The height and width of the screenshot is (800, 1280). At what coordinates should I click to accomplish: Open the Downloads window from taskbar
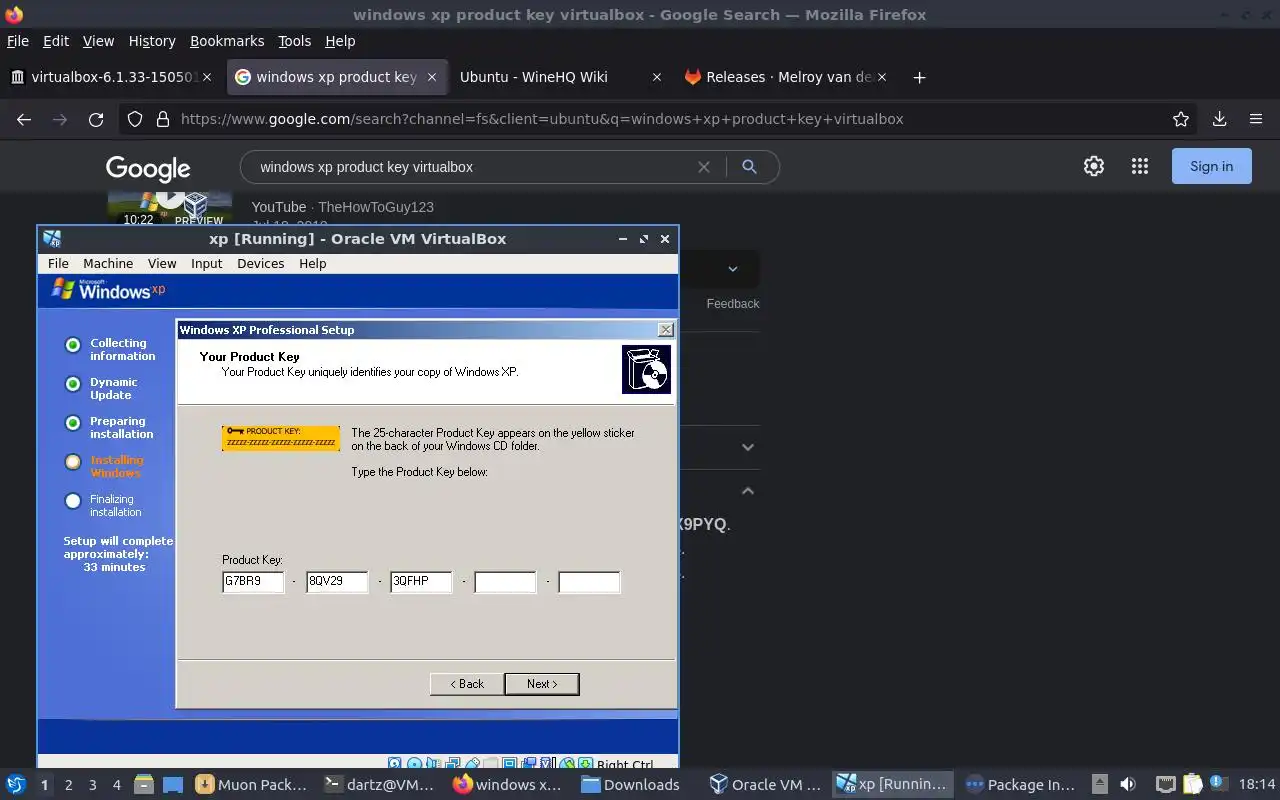coord(630,785)
